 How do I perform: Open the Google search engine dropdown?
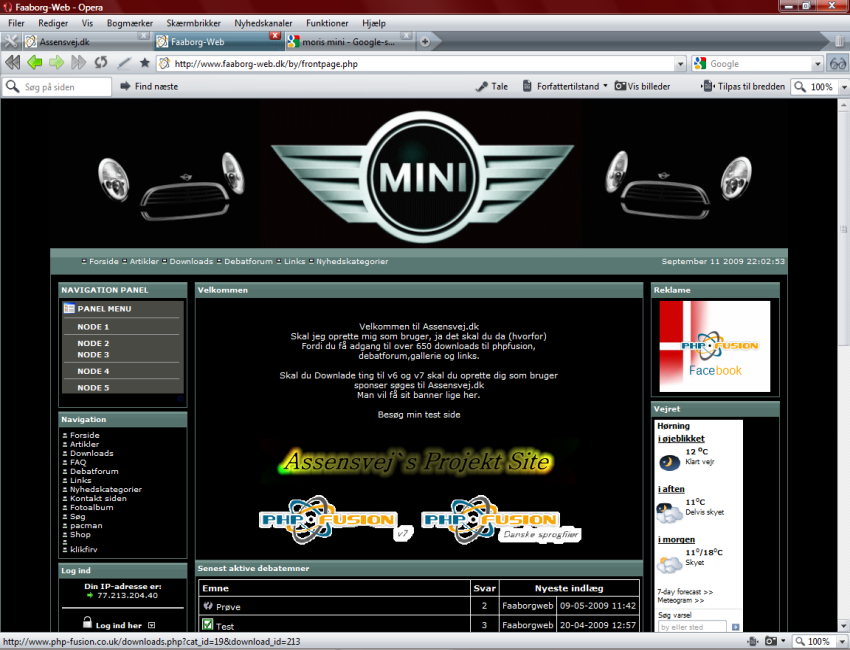pos(817,64)
